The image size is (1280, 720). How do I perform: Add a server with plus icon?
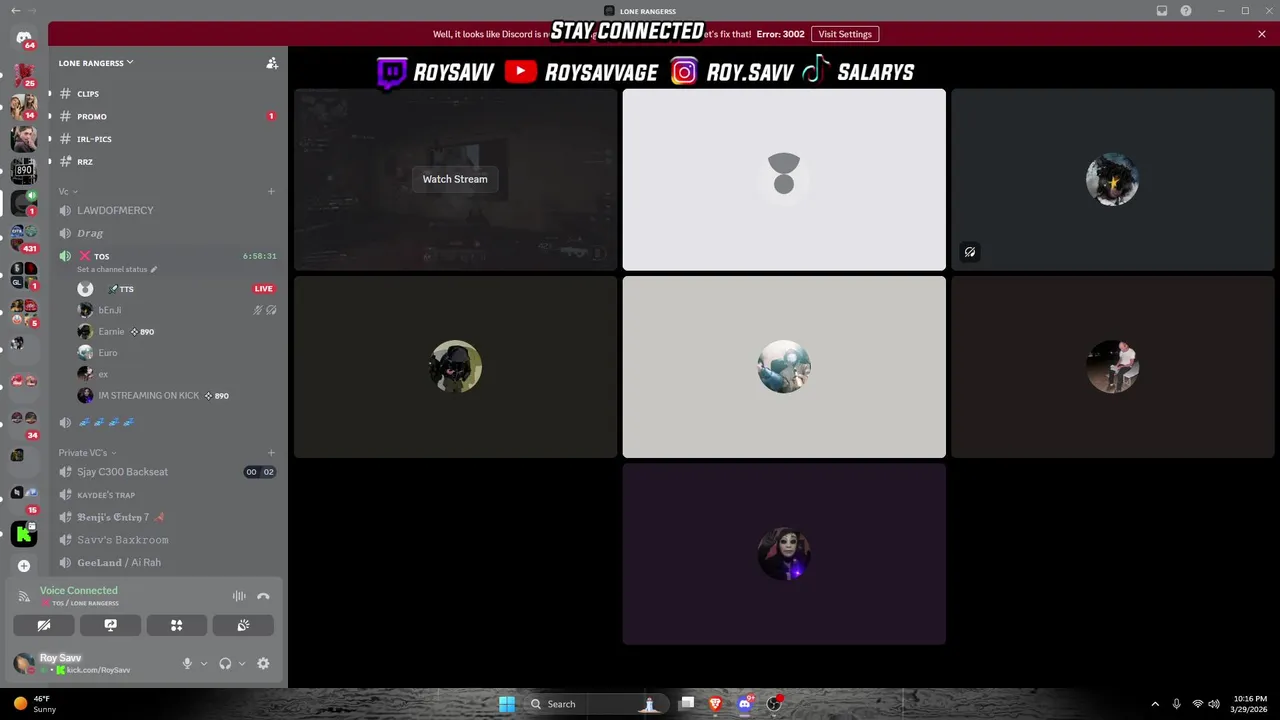tap(24, 566)
